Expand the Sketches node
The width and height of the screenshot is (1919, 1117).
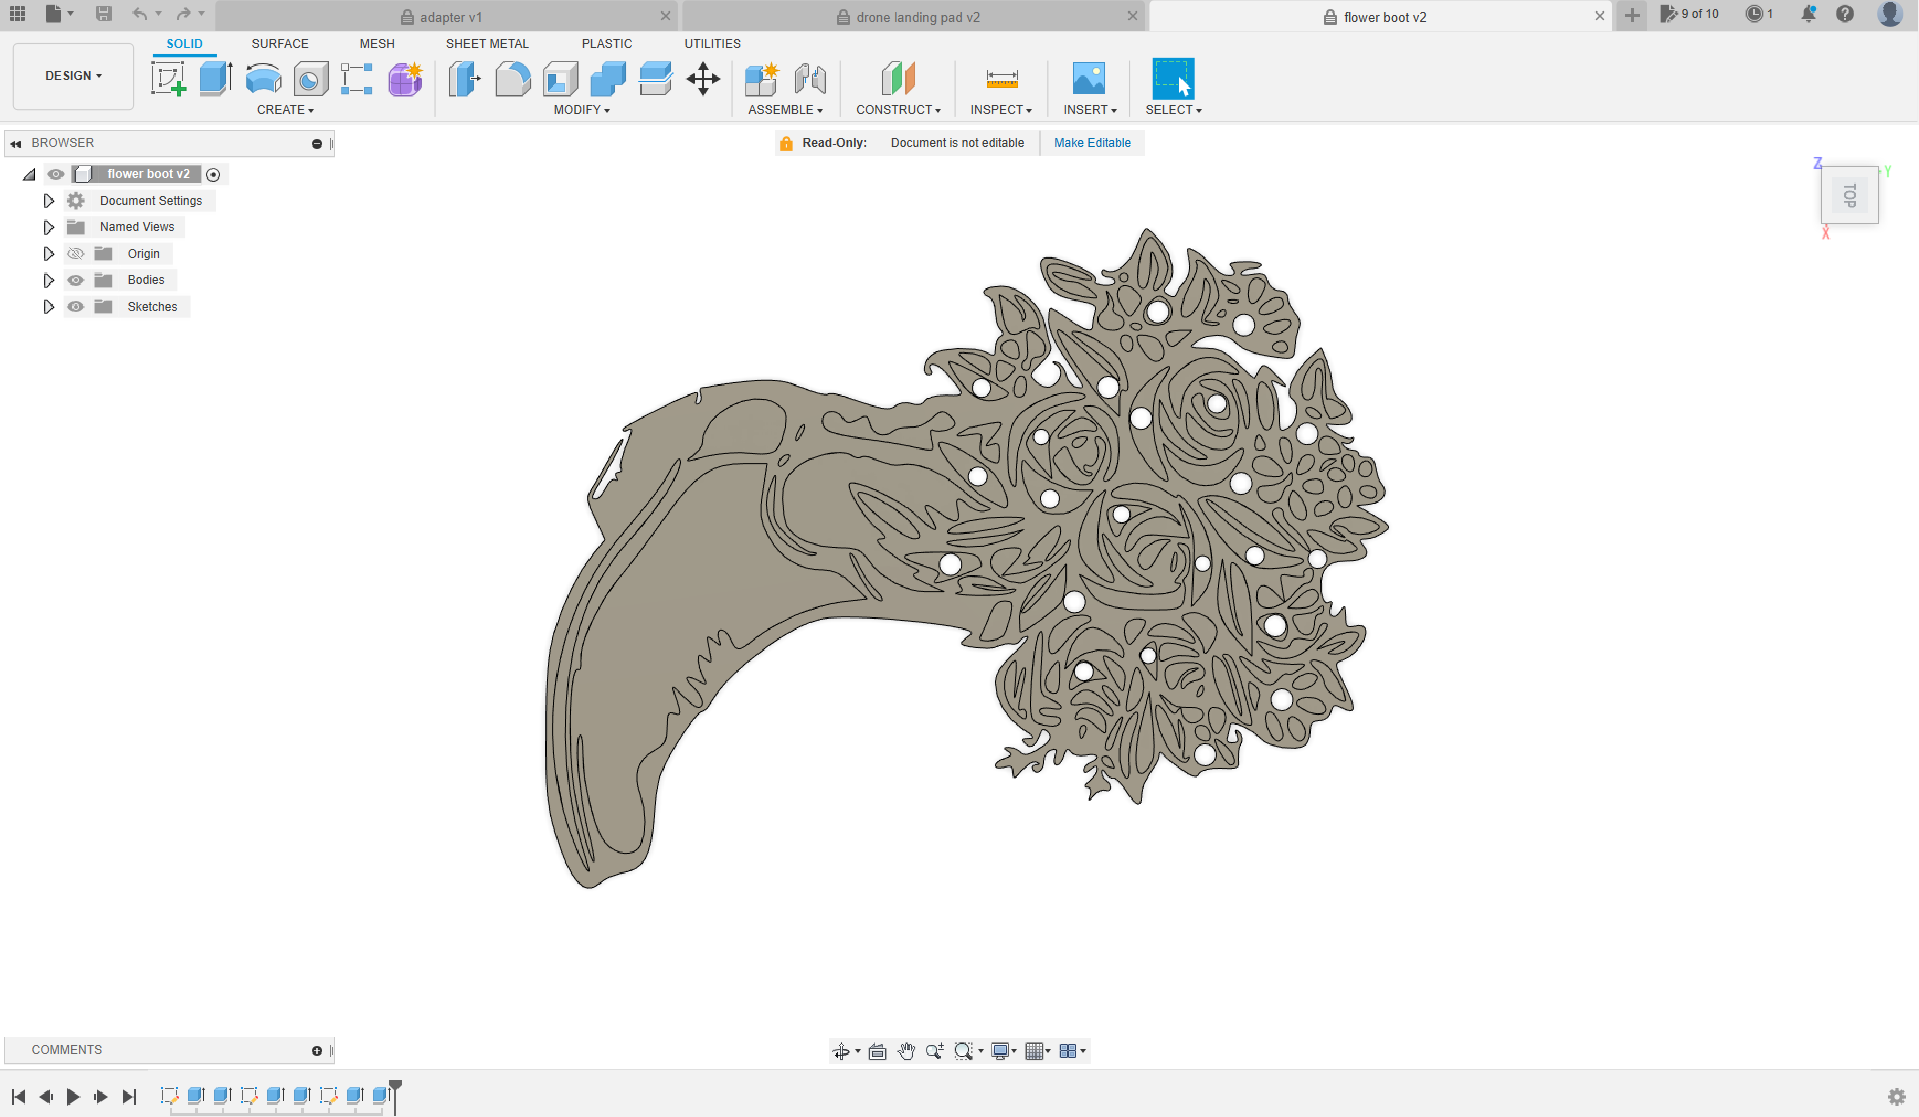(x=48, y=307)
